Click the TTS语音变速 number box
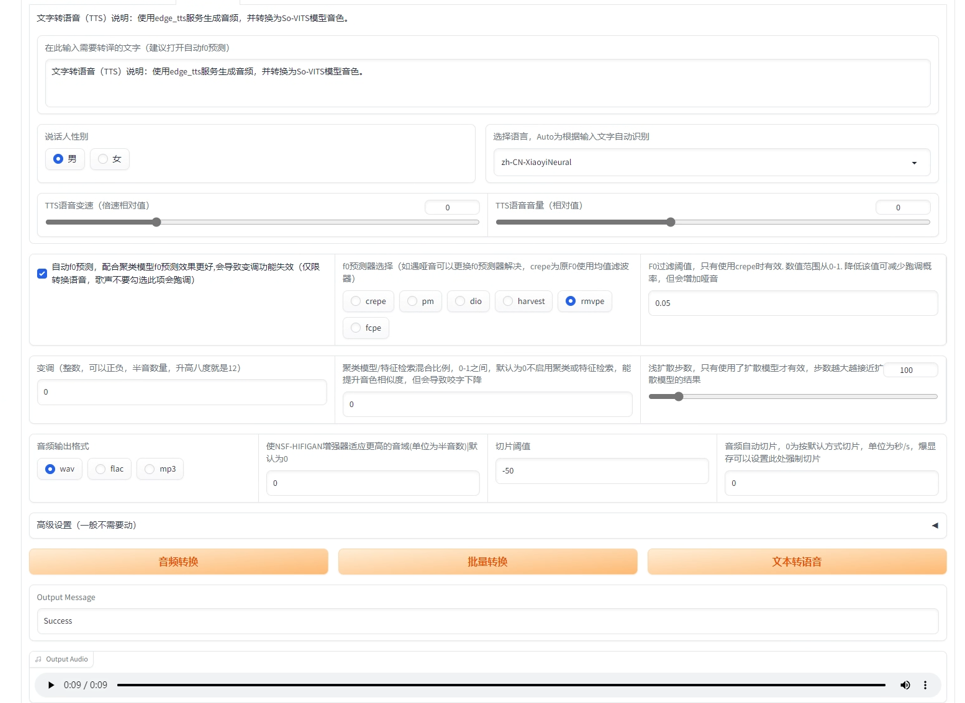The image size is (965, 703). point(452,207)
